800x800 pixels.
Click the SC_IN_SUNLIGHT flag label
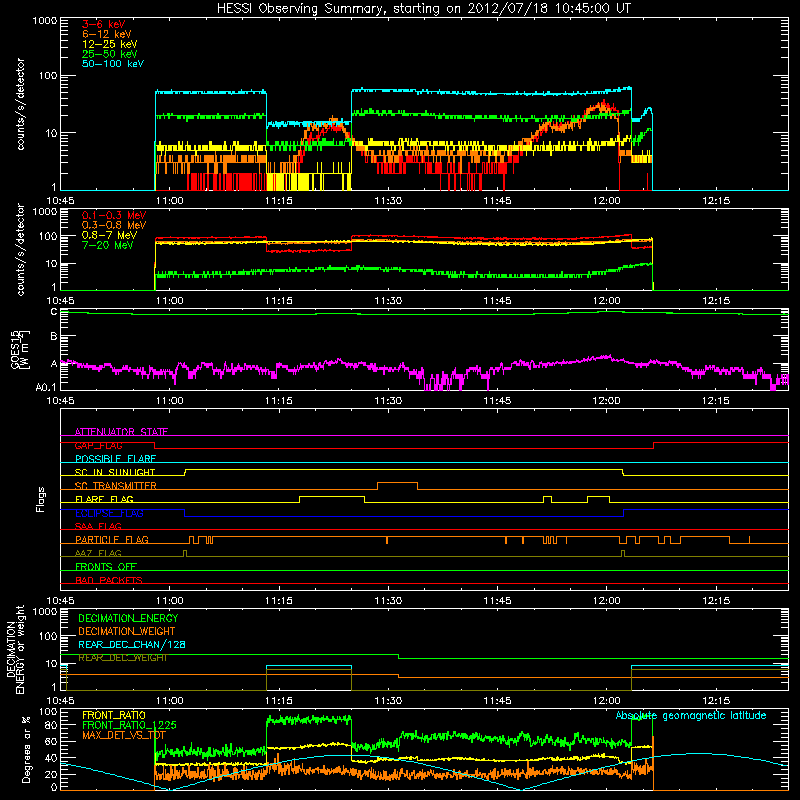pos(115,472)
